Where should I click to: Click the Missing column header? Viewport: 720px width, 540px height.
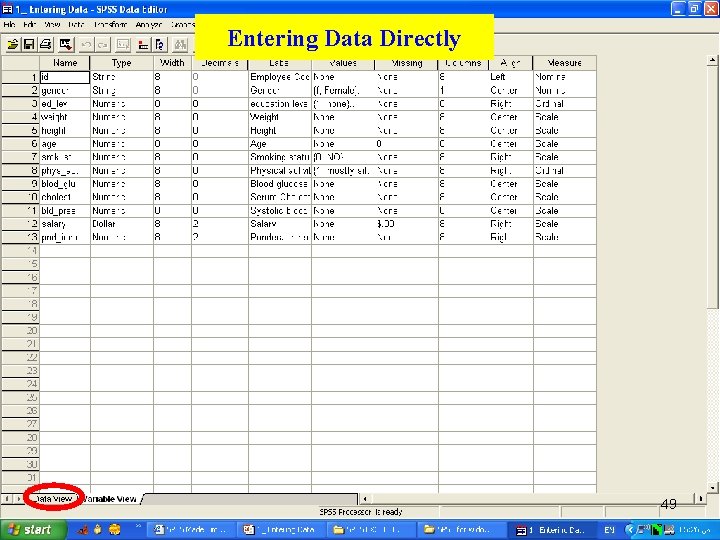point(406,63)
